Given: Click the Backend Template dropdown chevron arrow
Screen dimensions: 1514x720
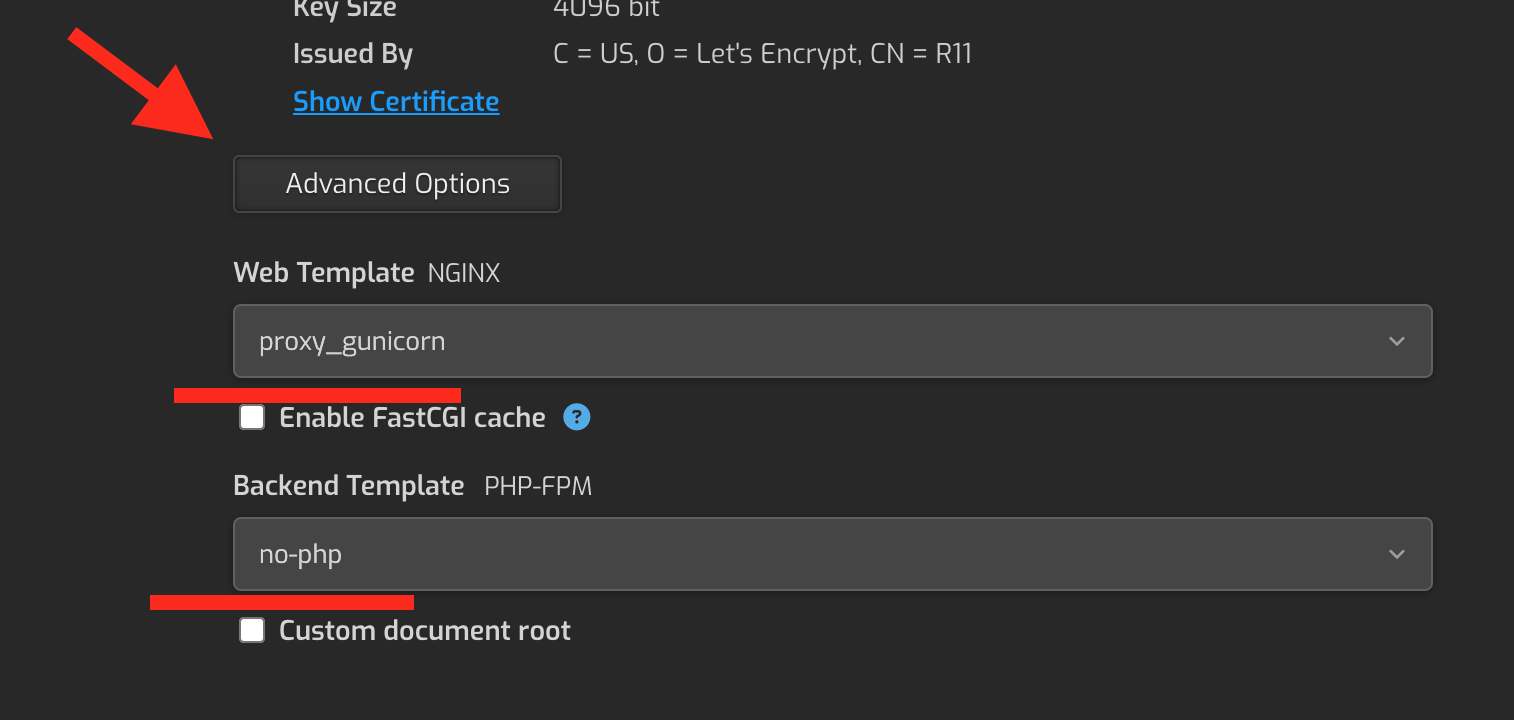Looking at the screenshot, I should (x=1397, y=554).
